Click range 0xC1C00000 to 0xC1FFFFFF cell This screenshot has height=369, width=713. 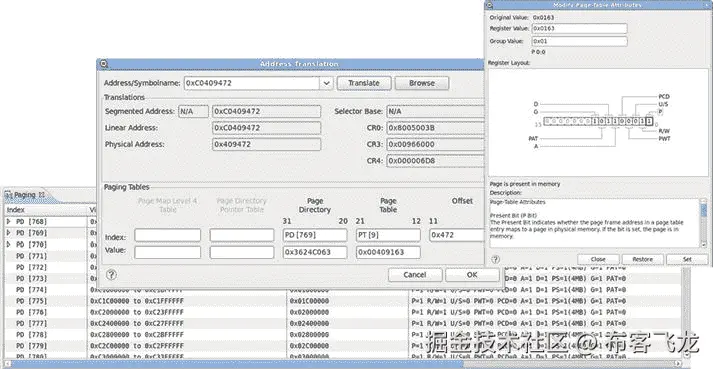click(x=187, y=301)
